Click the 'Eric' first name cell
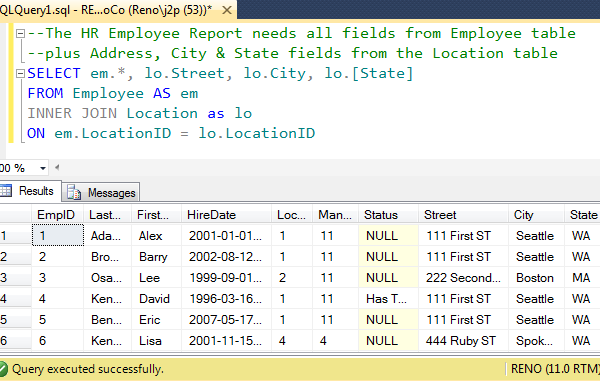 tap(157, 320)
